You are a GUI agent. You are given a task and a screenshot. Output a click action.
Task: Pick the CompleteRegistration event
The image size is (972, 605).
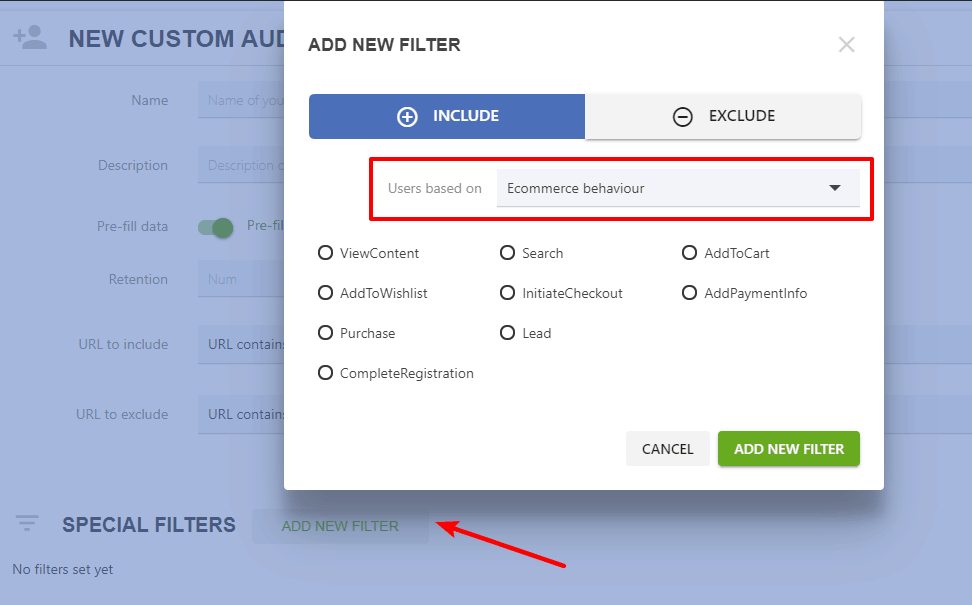pyautogui.click(x=325, y=373)
